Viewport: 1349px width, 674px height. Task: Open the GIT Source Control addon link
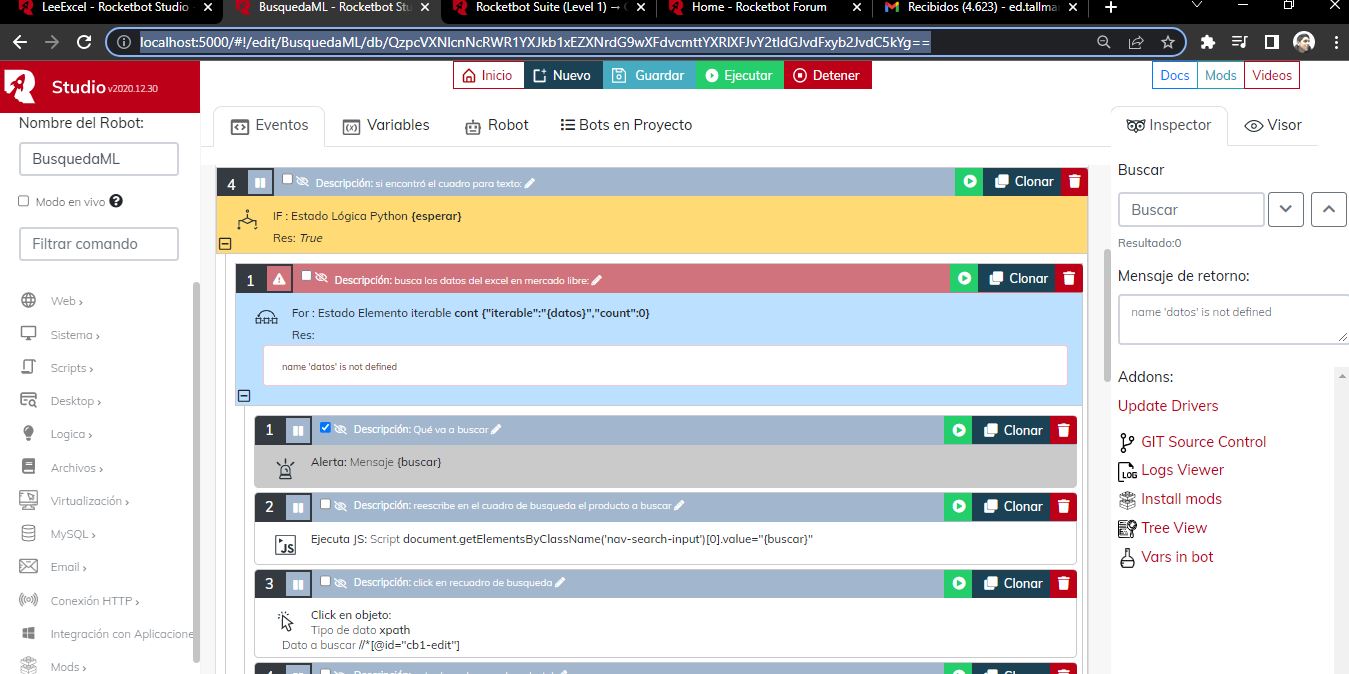[1203, 441]
